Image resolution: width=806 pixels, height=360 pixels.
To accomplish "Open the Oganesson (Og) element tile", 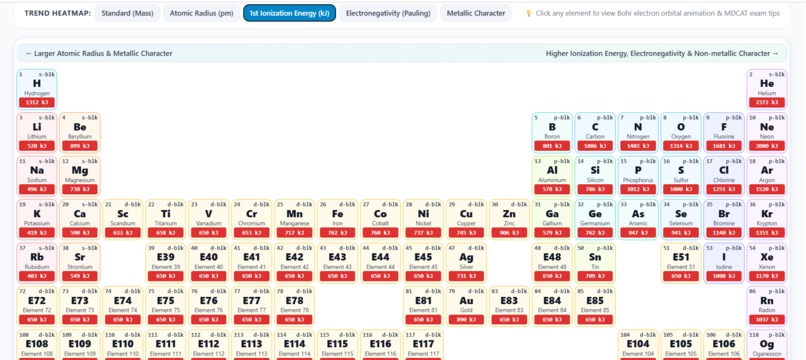I will 767,345.
